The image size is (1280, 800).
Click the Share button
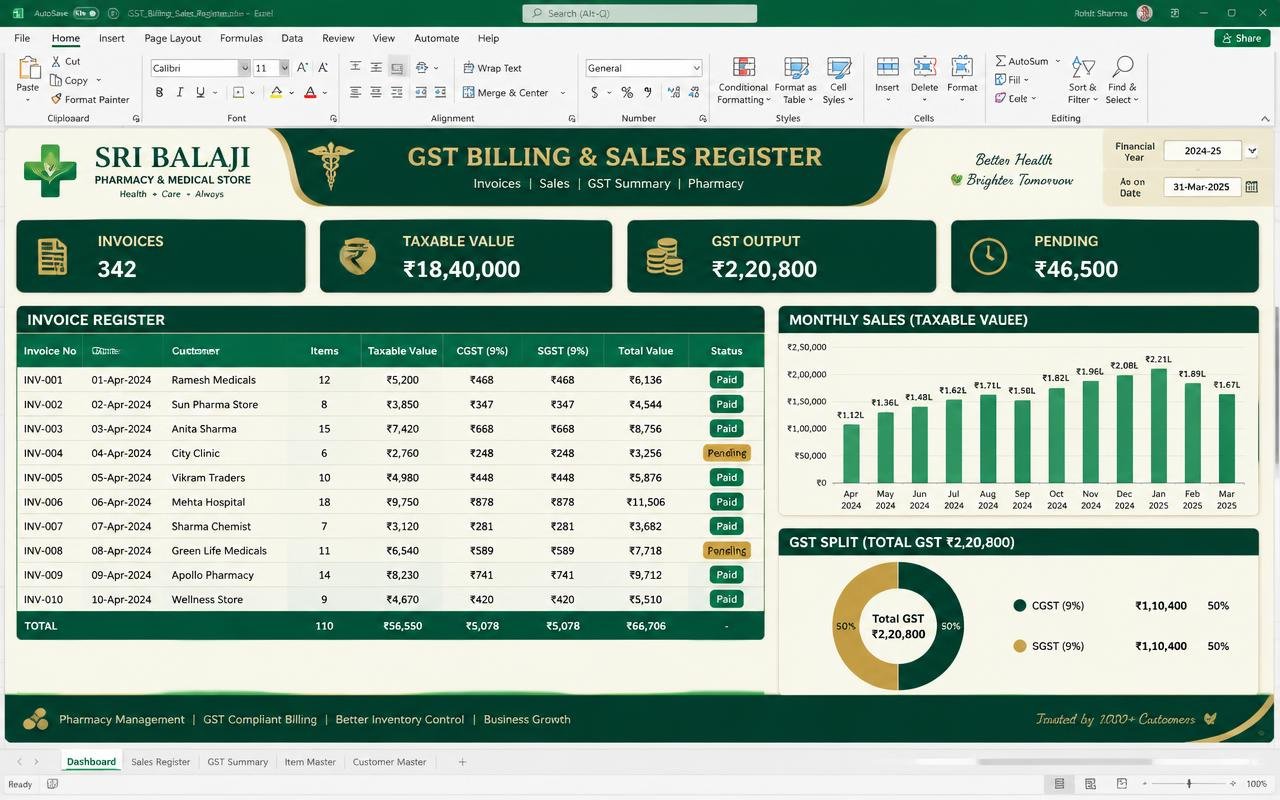(x=1242, y=38)
